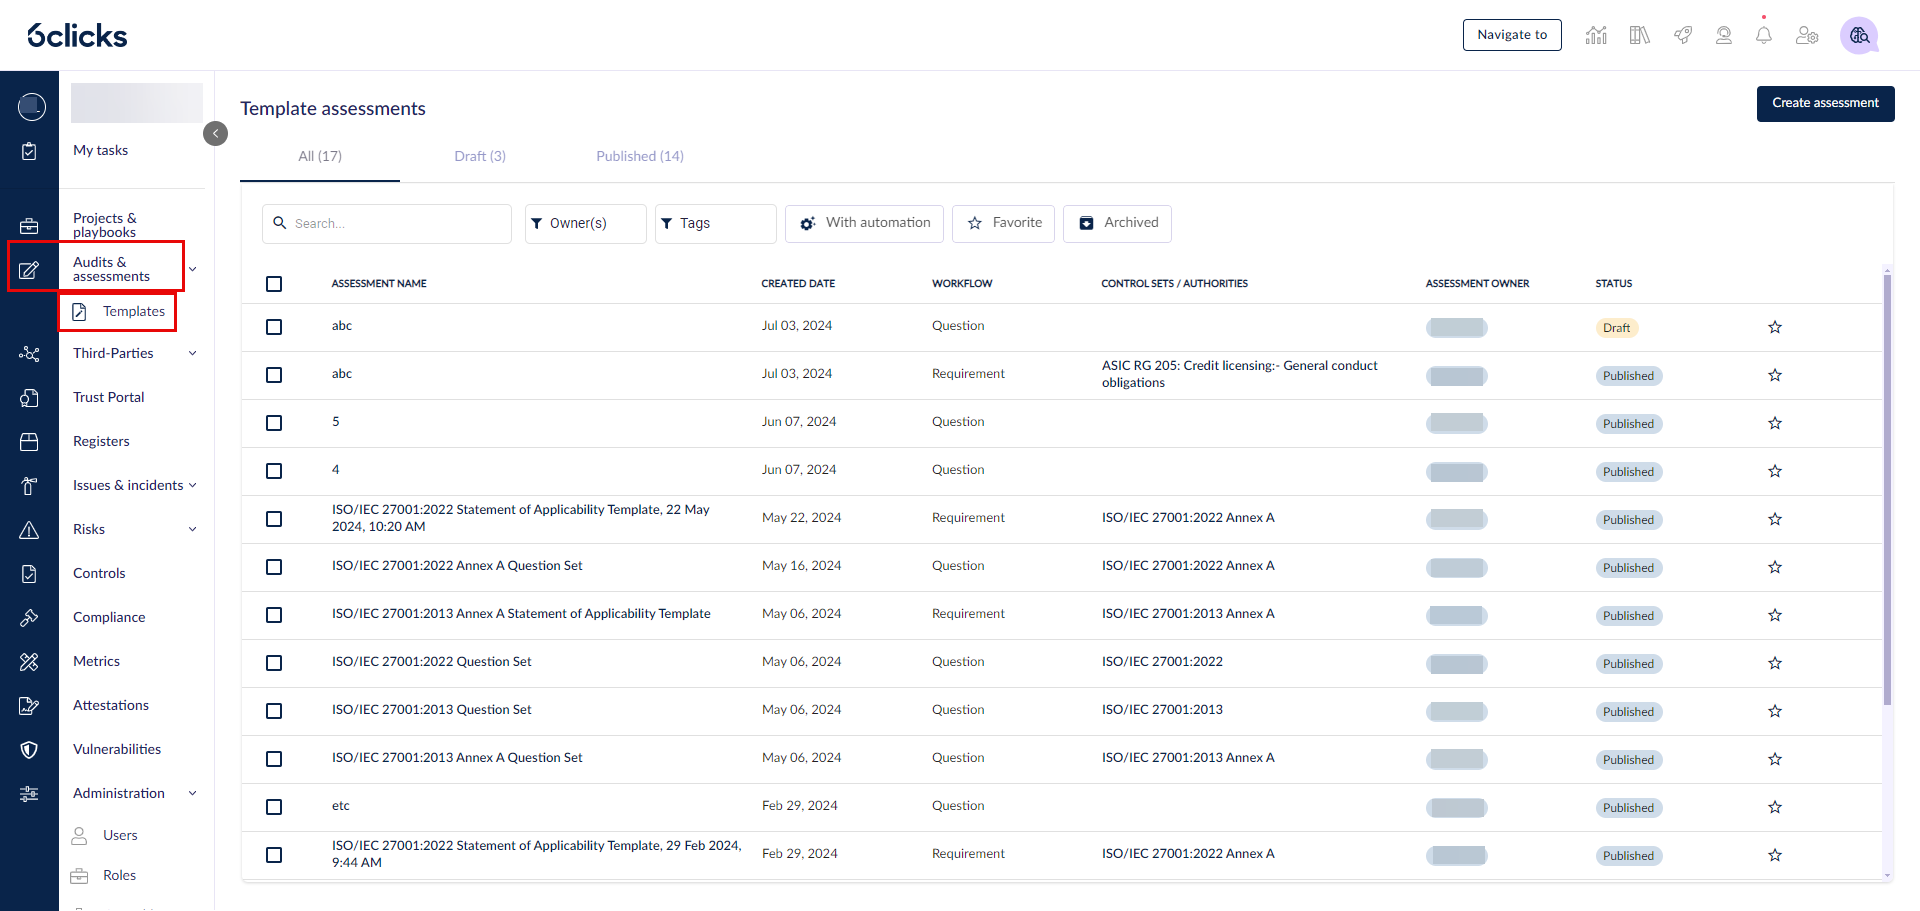Click the Attestations signature sidebar icon
Screen dimensions: 1920x911
click(29, 706)
